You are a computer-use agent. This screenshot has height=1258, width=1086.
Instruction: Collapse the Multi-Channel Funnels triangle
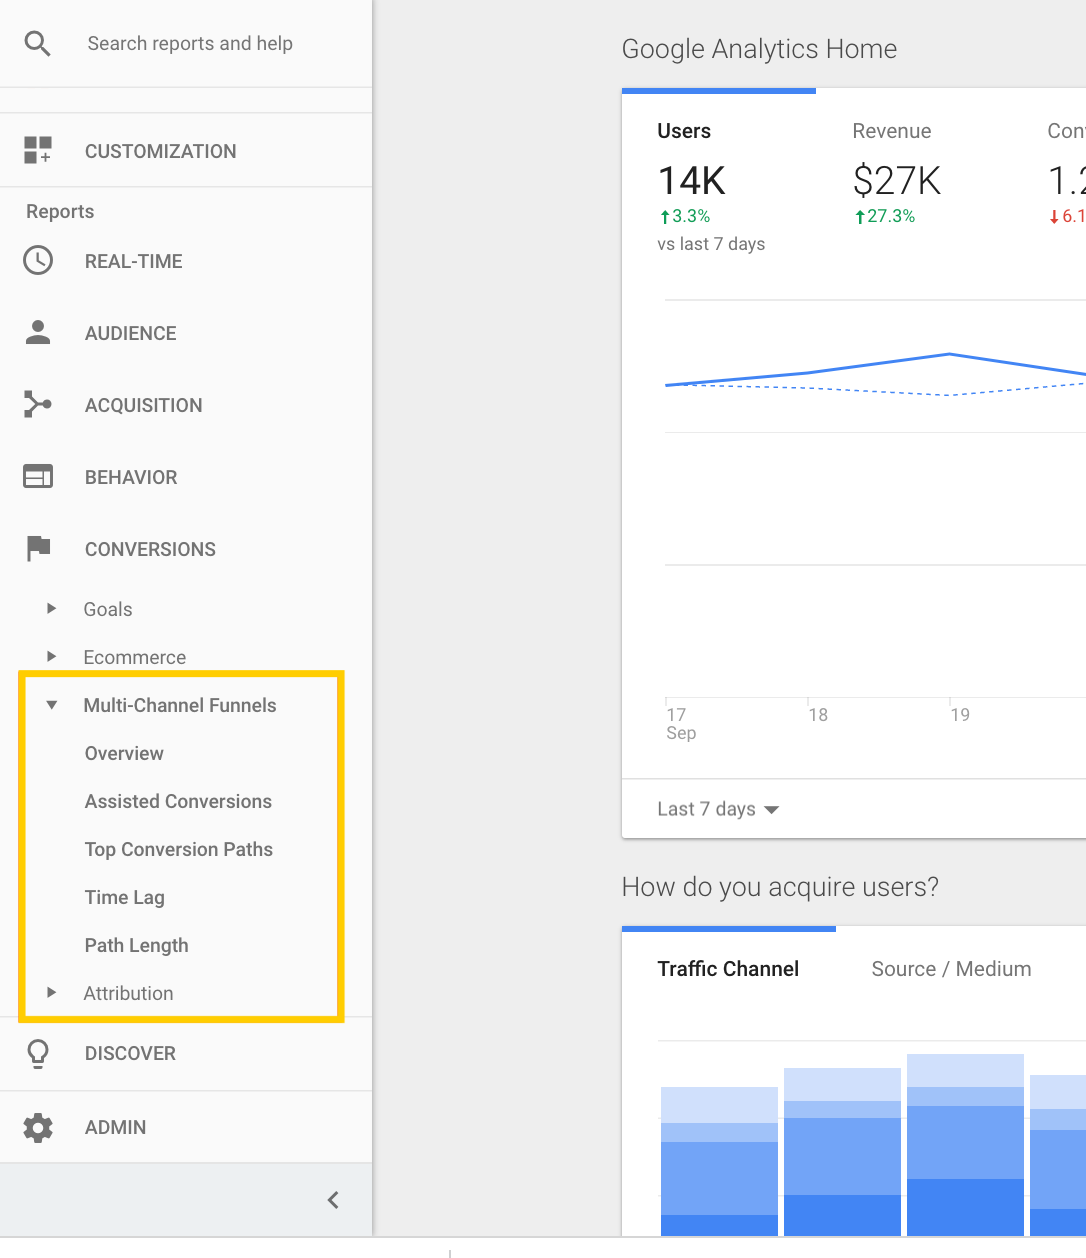52,704
